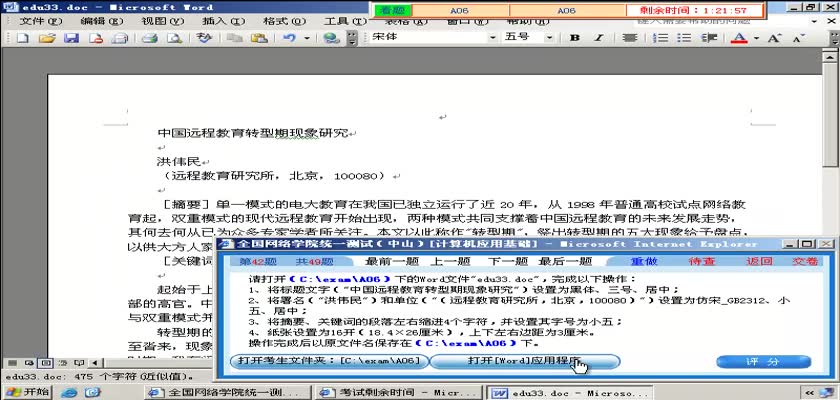Print the document with printer icon

(149, 38)
